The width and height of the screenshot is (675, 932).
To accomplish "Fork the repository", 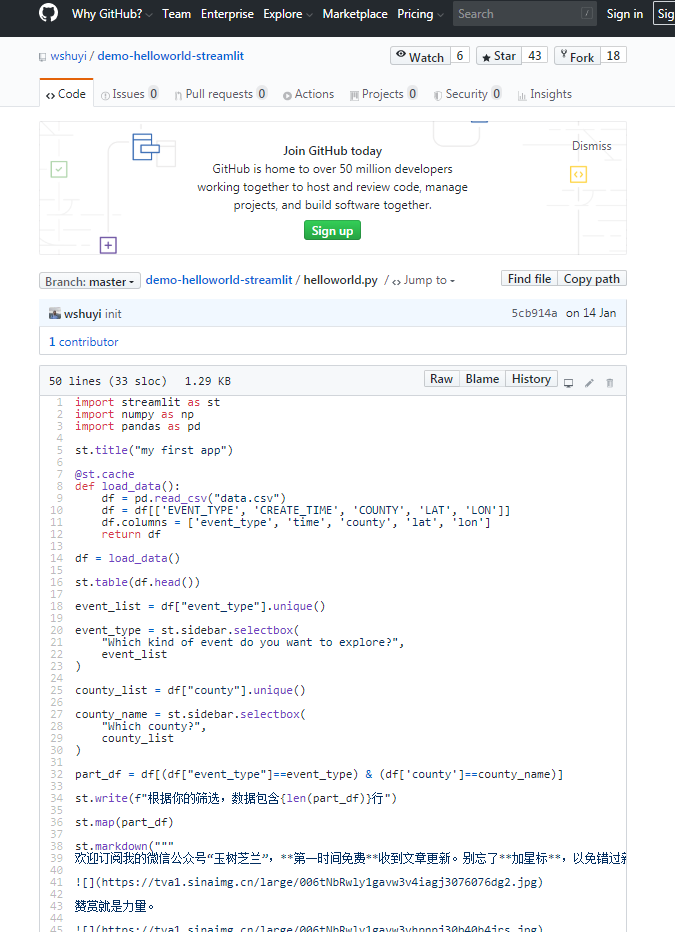I will 577,56.
